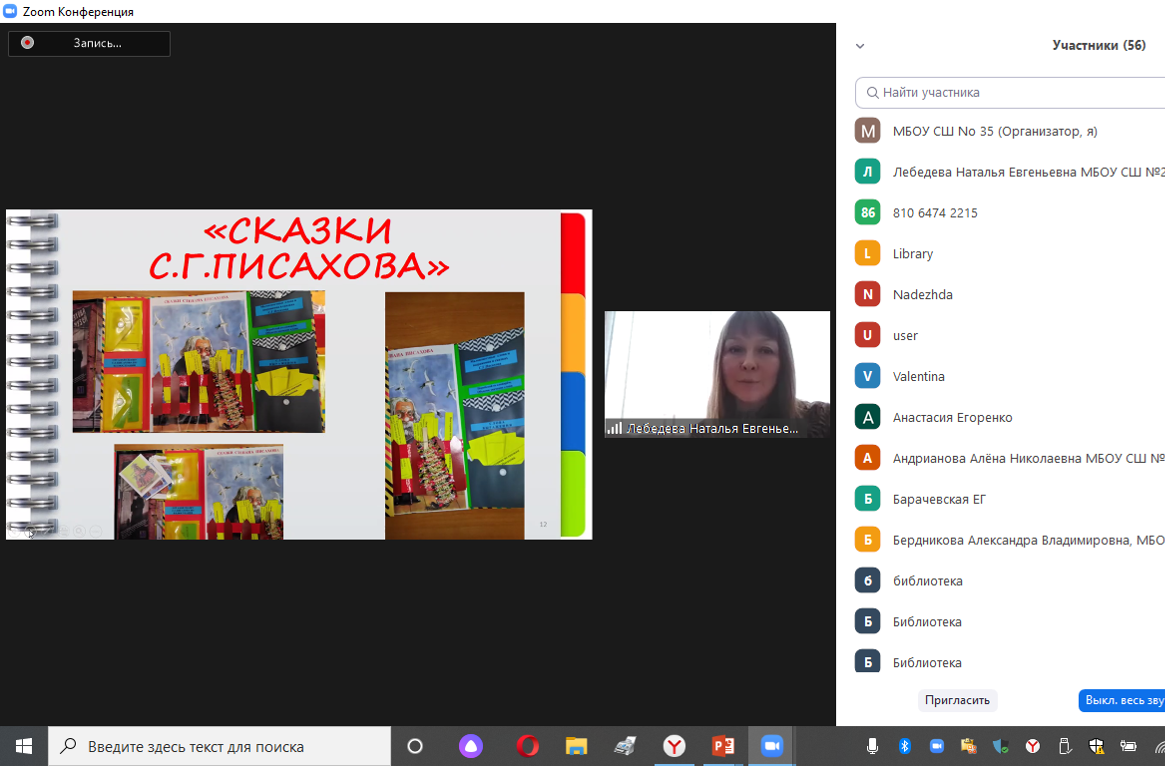The width and height of the screenshot is (1165, 766).
Task: Click the speaker's video thumbnail
Action: pyautogui.click(x=717, y=373)
